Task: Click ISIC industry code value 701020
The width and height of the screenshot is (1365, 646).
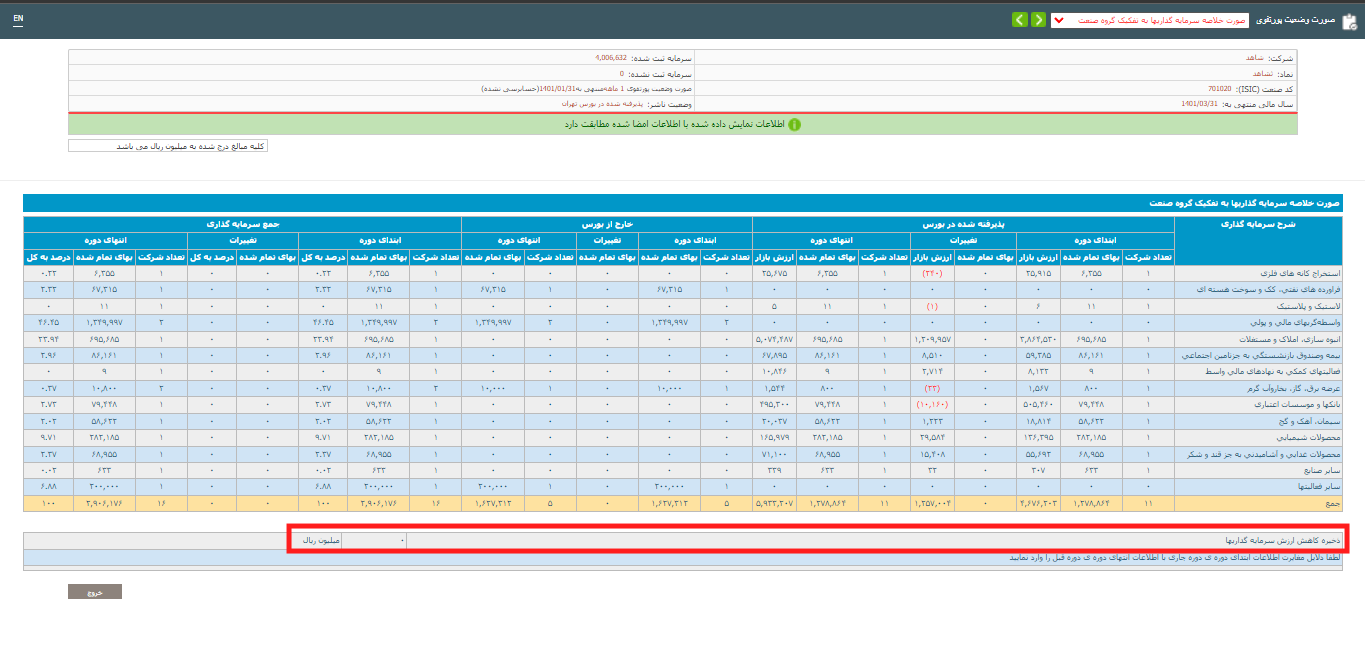Action: pos(1219,89)
